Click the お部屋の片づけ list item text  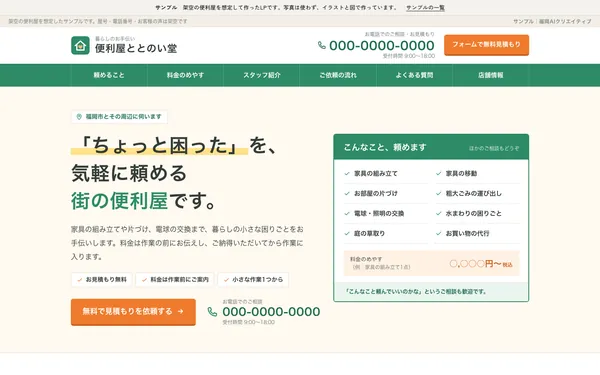[x=376, y=194]
